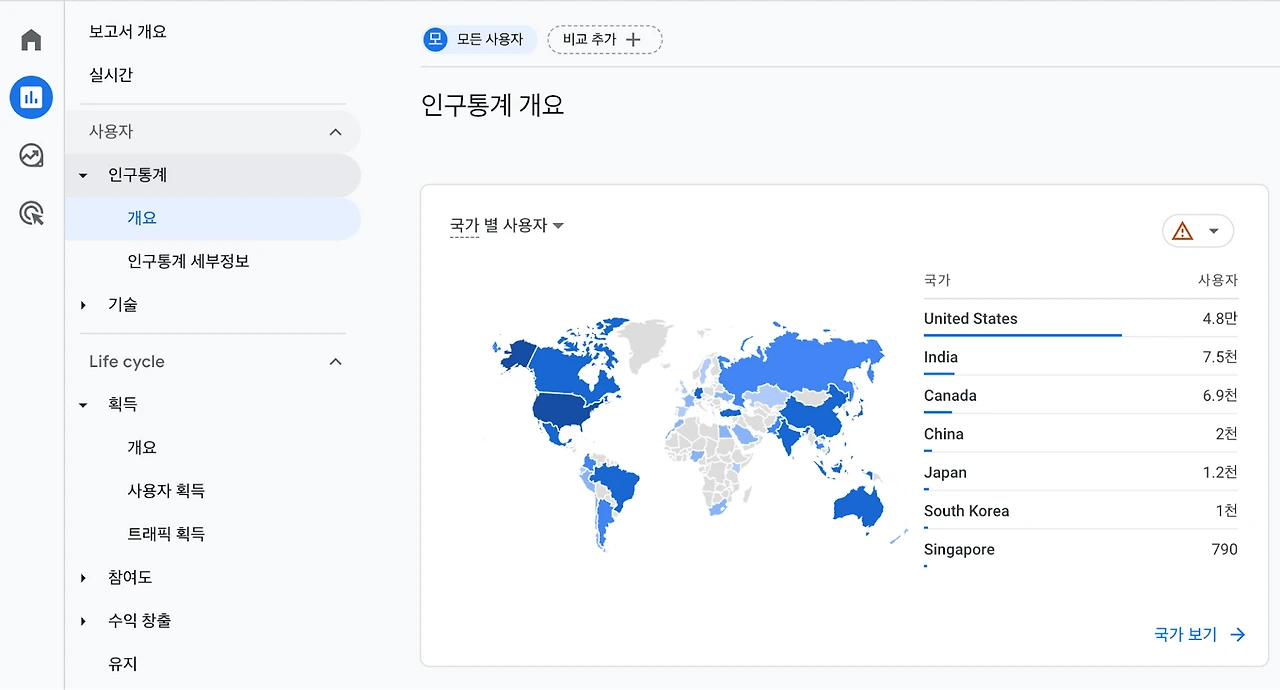
Task: Open the Reports bar-chart icon
Action: tap(31, 97)
